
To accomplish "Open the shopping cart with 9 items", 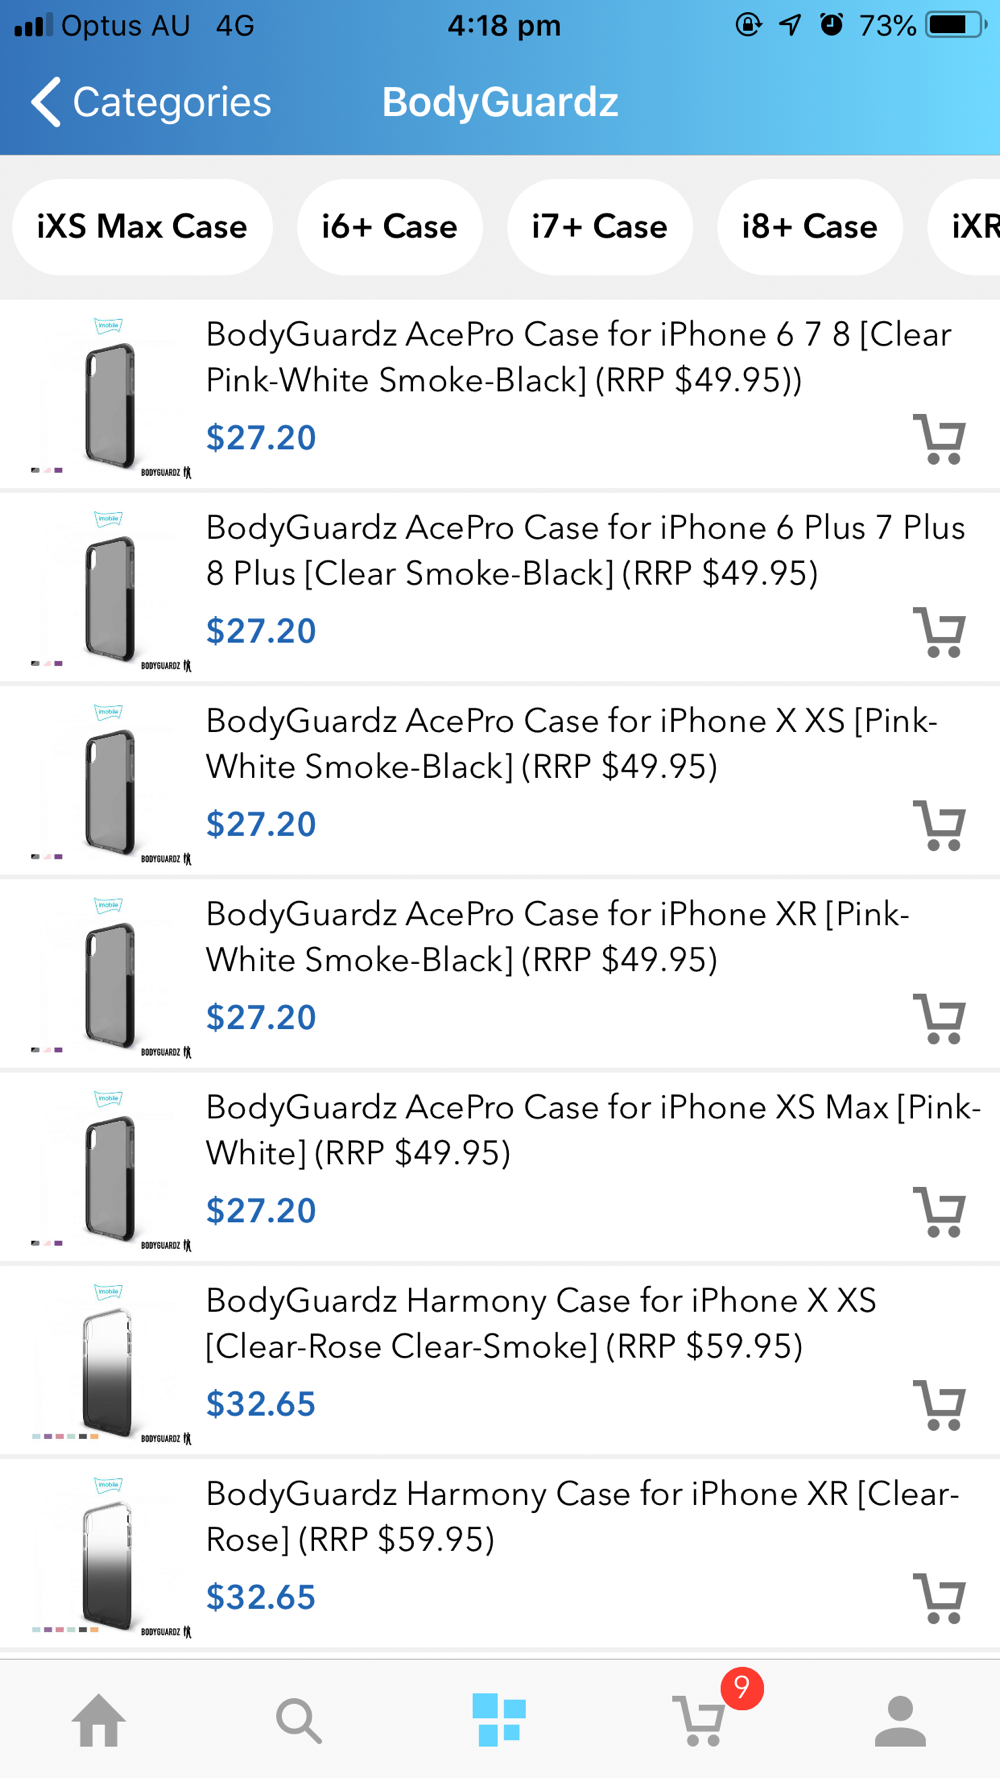I will tap(701, 1719).
